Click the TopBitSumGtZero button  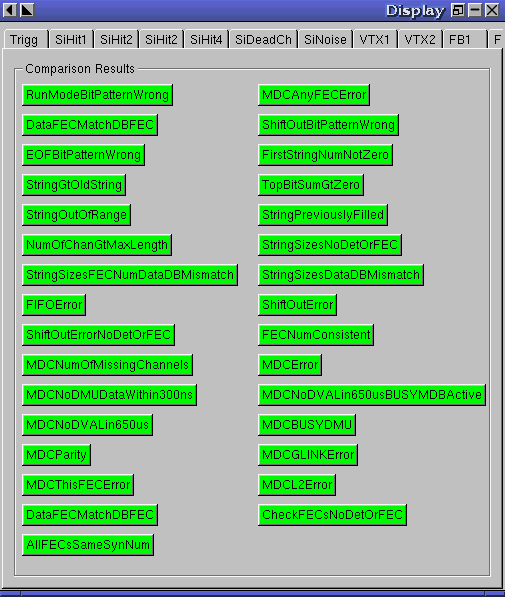point(311,185)
